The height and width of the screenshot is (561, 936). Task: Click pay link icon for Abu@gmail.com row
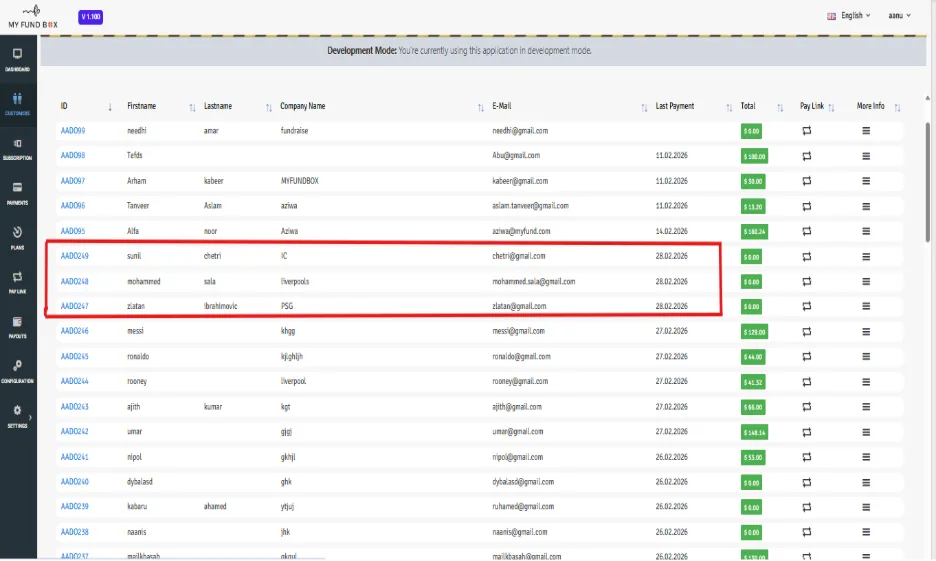(806, 156)
